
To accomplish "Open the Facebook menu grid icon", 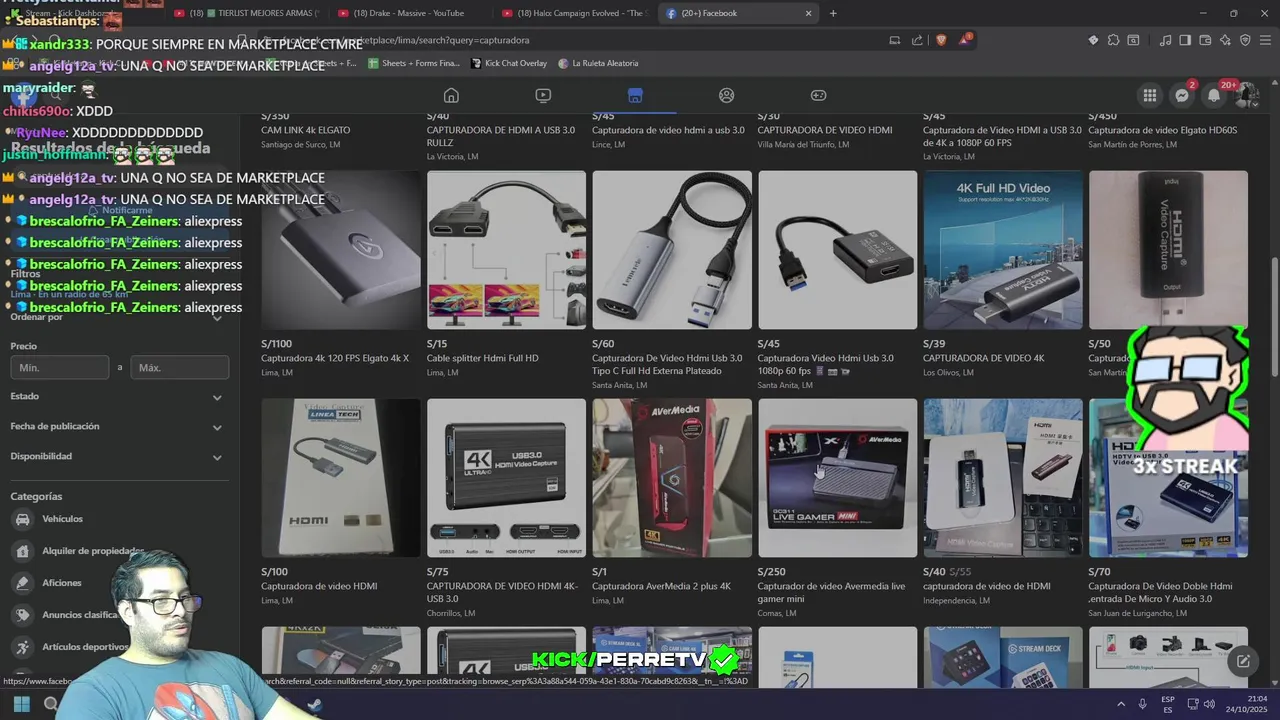I will pyautogui.click(x=1150, y=95).
